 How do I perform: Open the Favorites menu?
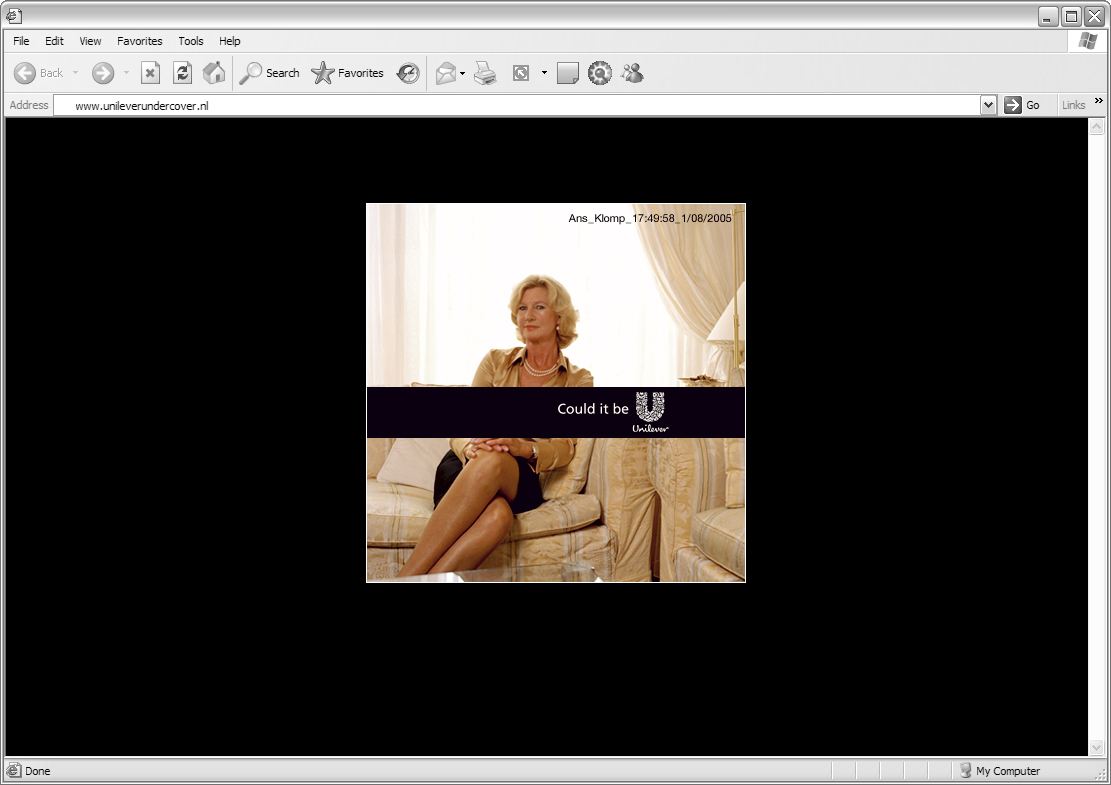click(x=140, y=41)
